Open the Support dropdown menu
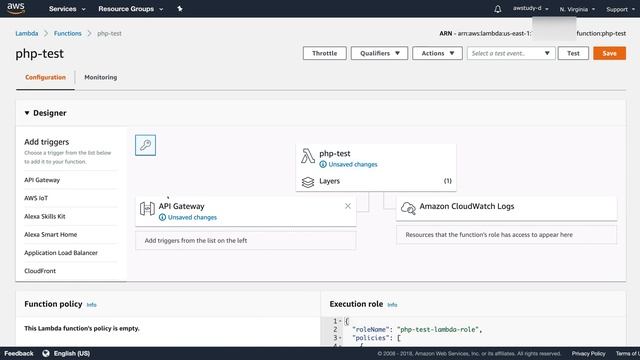The width and height of the screenshot is (640, 360). point(620,9)
